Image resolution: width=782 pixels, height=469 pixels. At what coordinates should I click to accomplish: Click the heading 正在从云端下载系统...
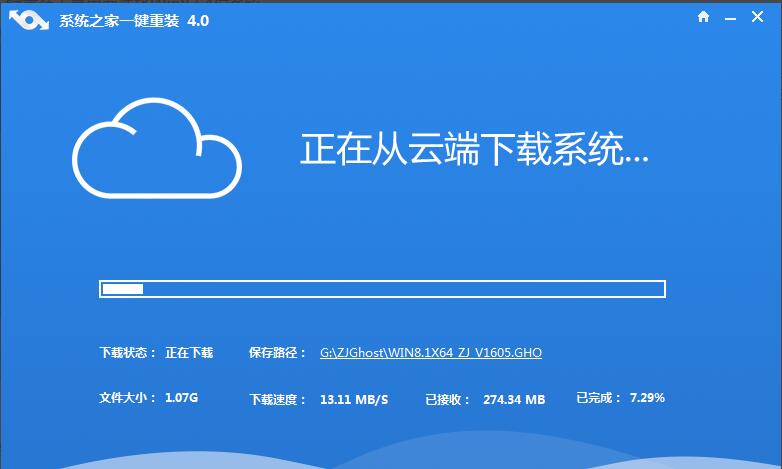(474, 149)
